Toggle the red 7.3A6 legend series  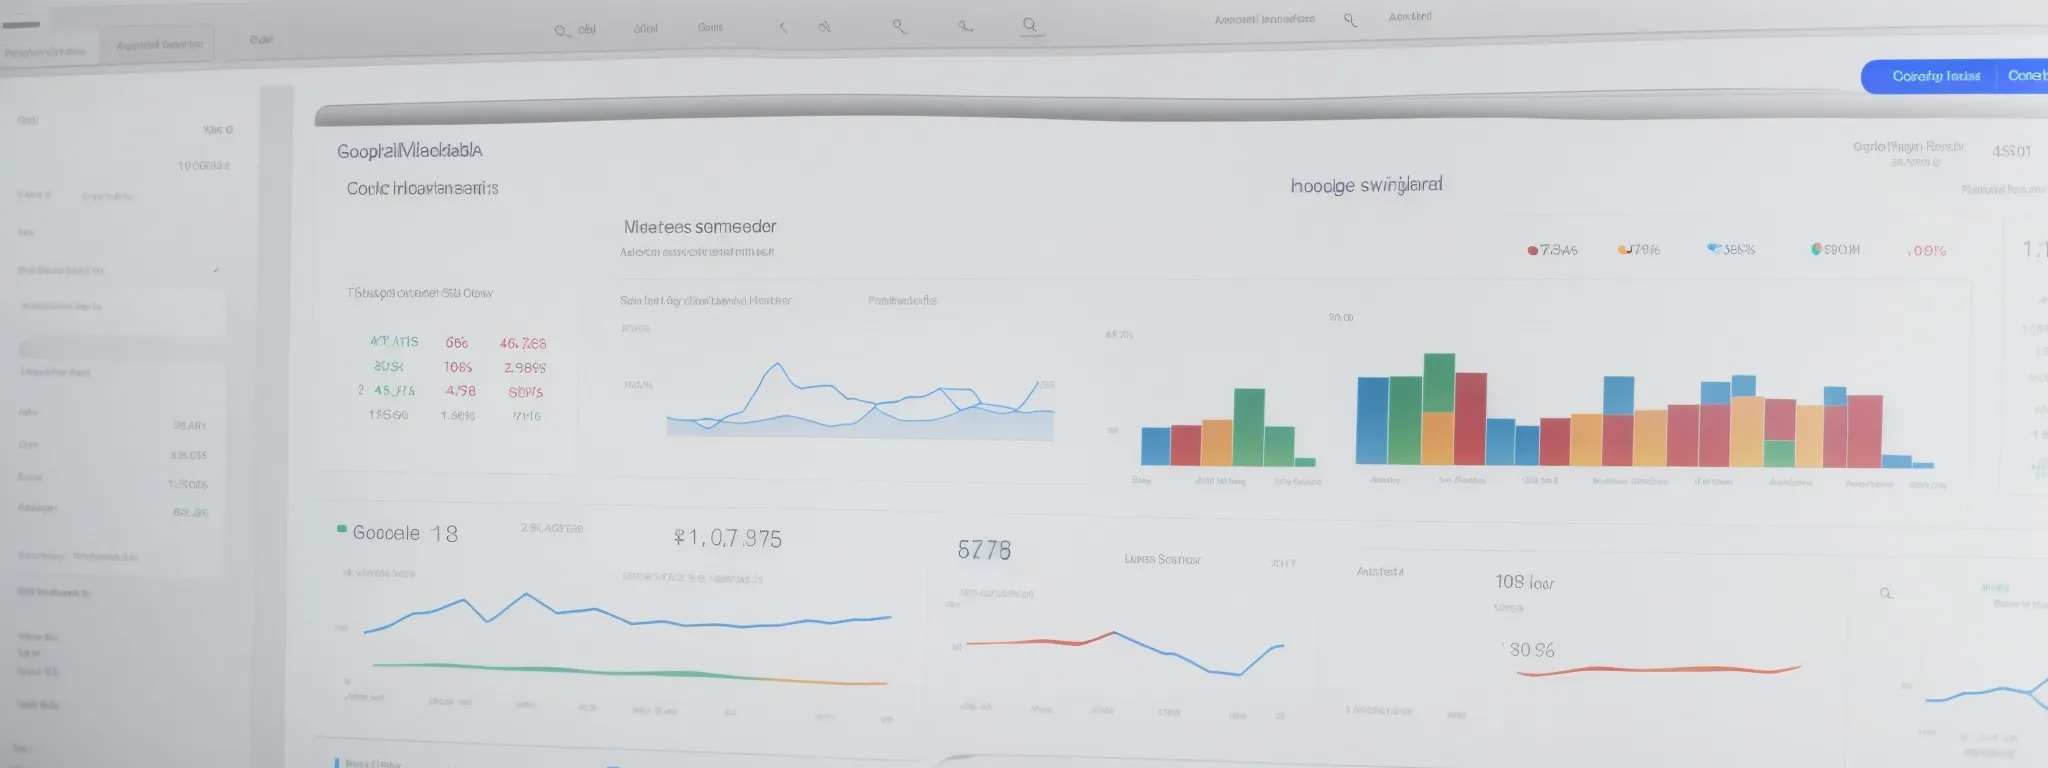1532,250
